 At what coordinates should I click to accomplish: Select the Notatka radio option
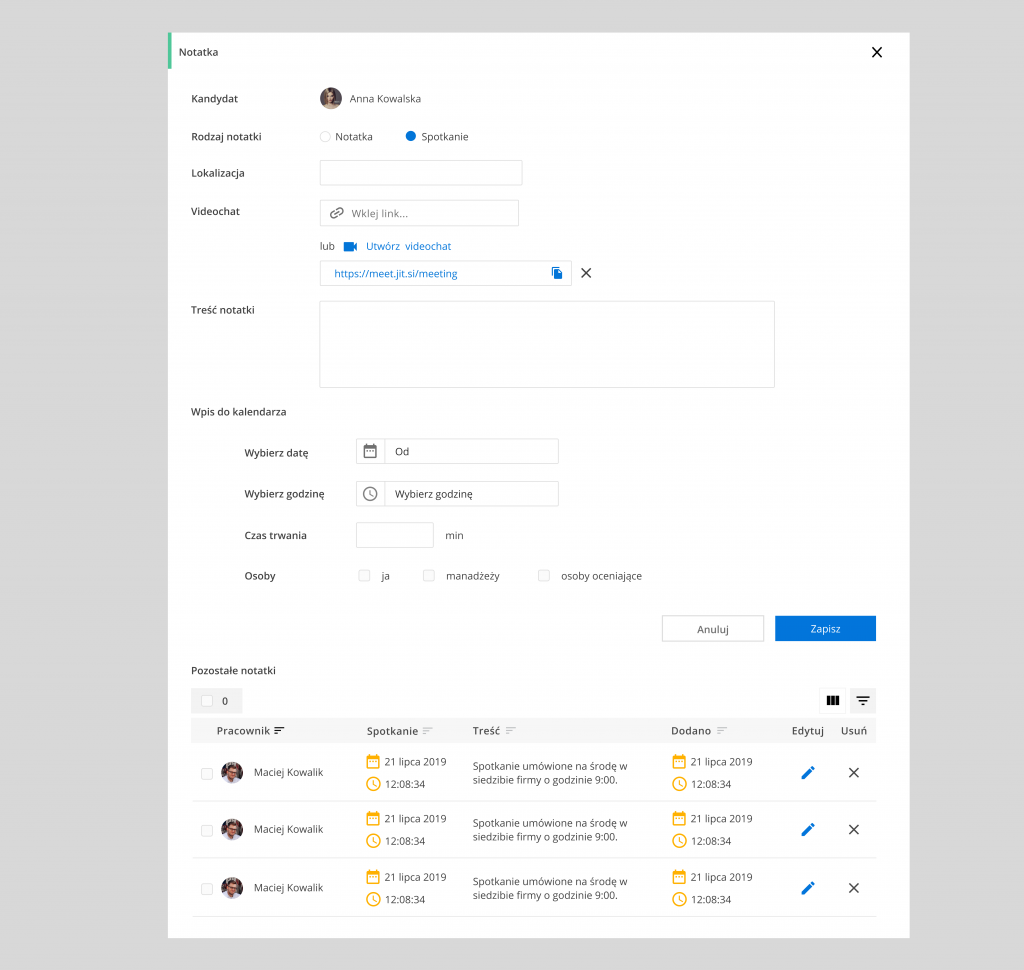coord(325,137)
